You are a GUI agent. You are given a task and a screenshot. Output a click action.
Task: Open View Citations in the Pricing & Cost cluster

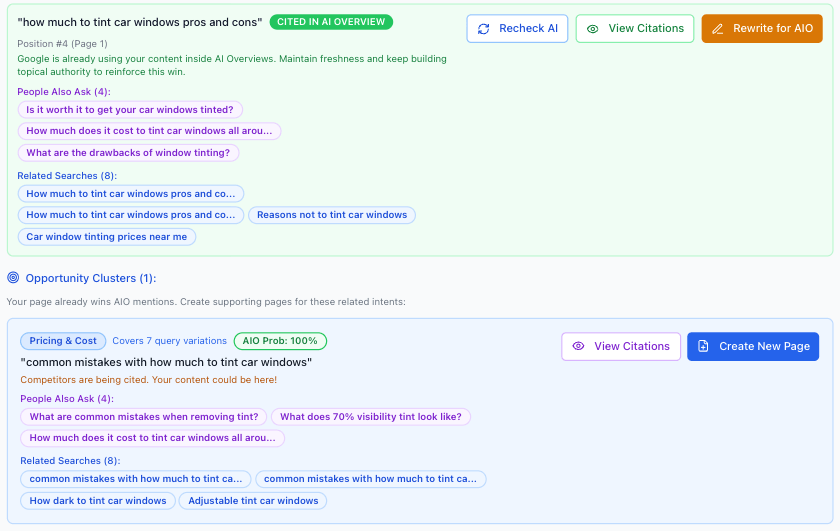coord(621,346)
